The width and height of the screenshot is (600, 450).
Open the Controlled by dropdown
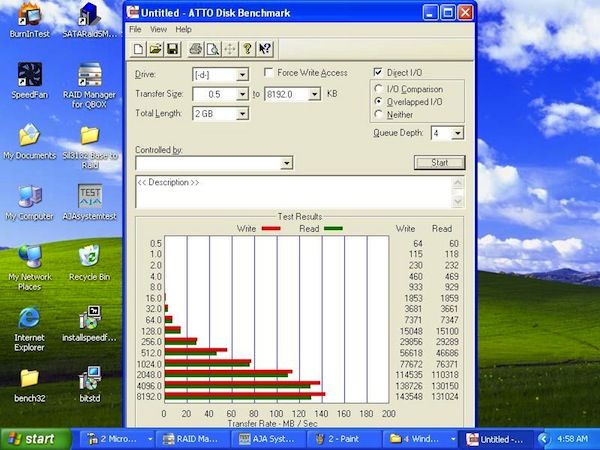pyautogui.click(x=287, y=163)
